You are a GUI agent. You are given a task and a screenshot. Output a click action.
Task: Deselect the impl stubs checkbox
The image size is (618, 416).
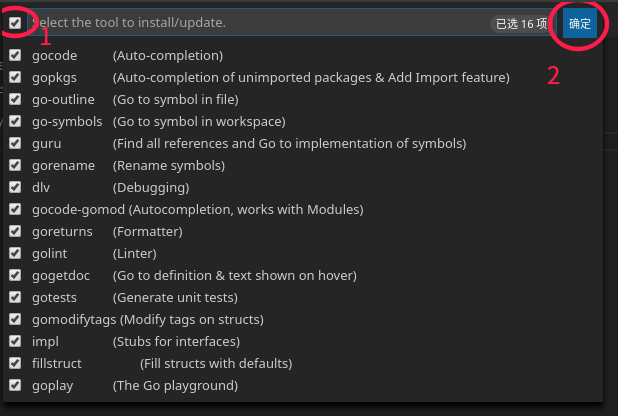[15, 341]
